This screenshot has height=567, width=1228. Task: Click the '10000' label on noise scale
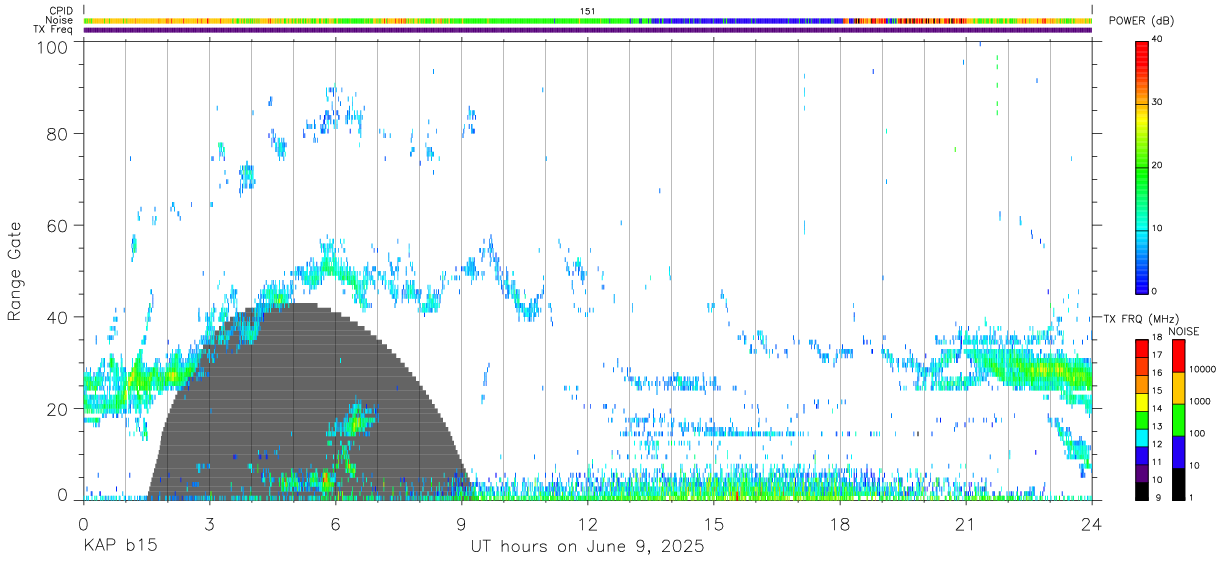tap(1202, 369)
